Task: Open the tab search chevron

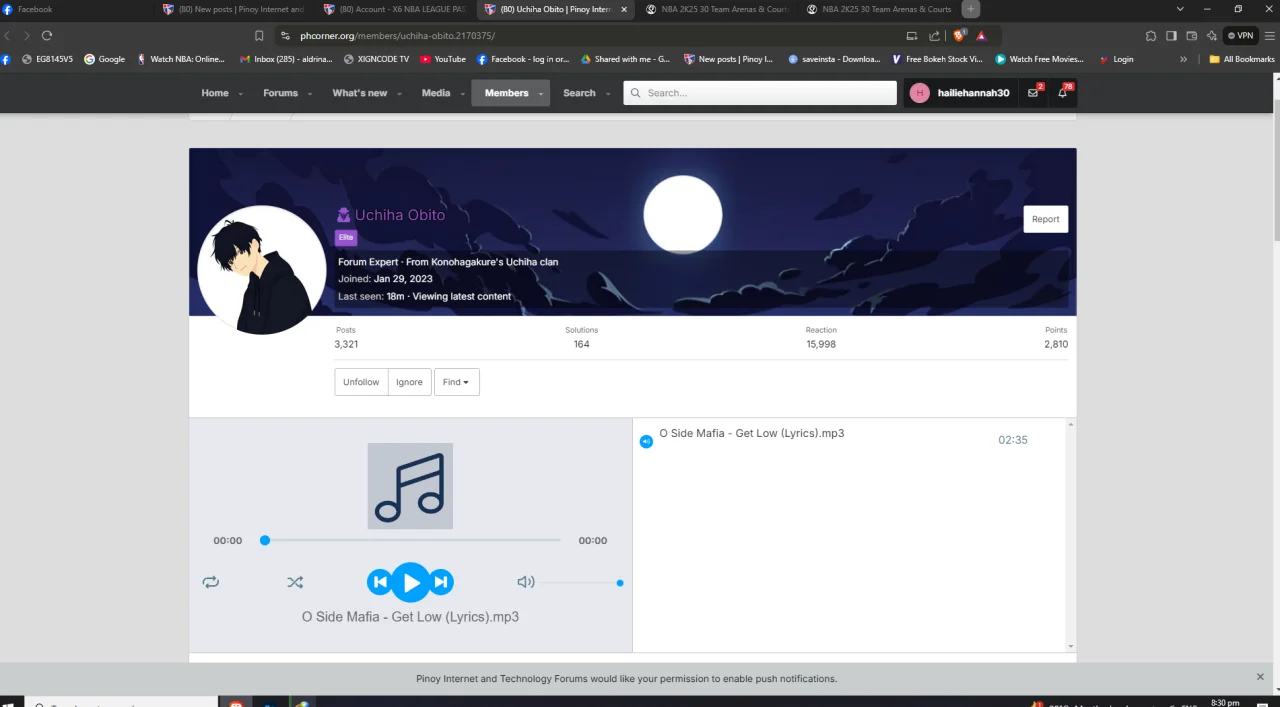Action: [1180, 9]
